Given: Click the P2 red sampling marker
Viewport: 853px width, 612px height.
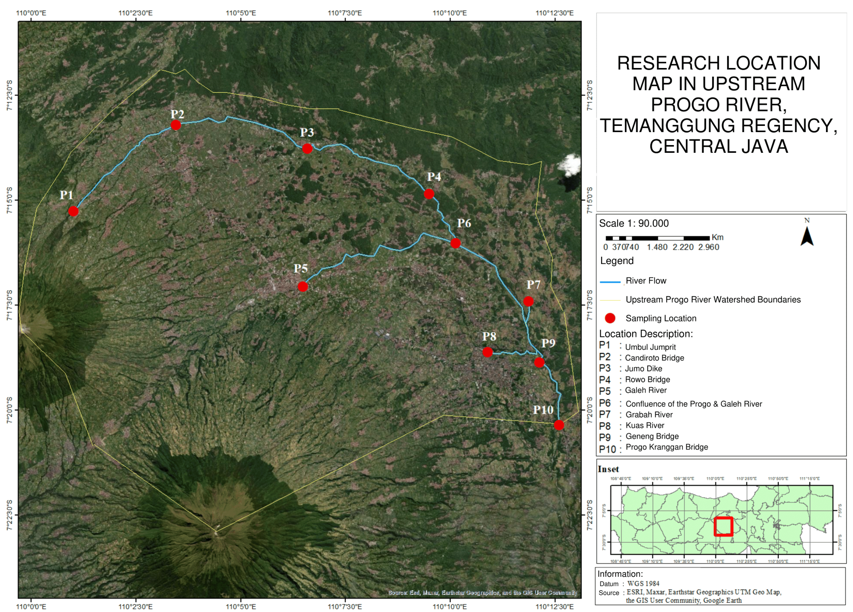Looking at the screenshot, I should (x=176, y=125).
